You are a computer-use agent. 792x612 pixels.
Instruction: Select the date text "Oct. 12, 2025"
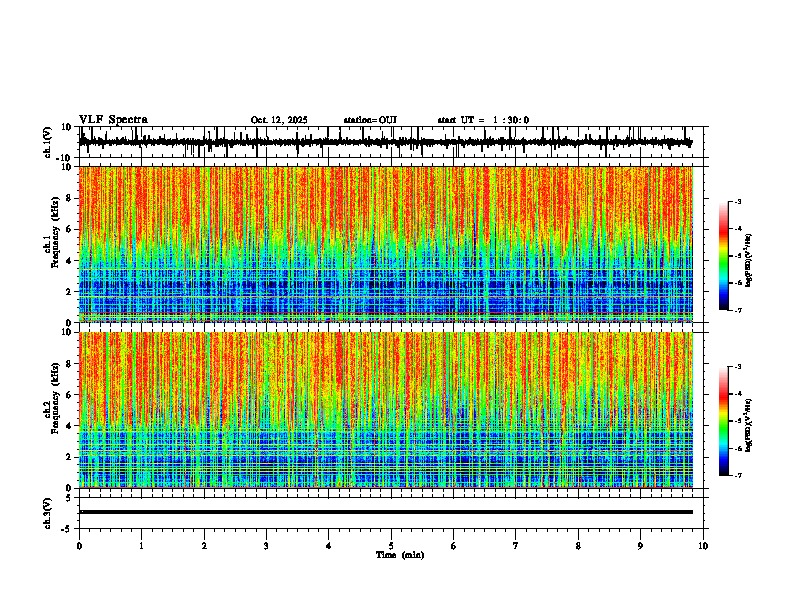click(279, 120)
